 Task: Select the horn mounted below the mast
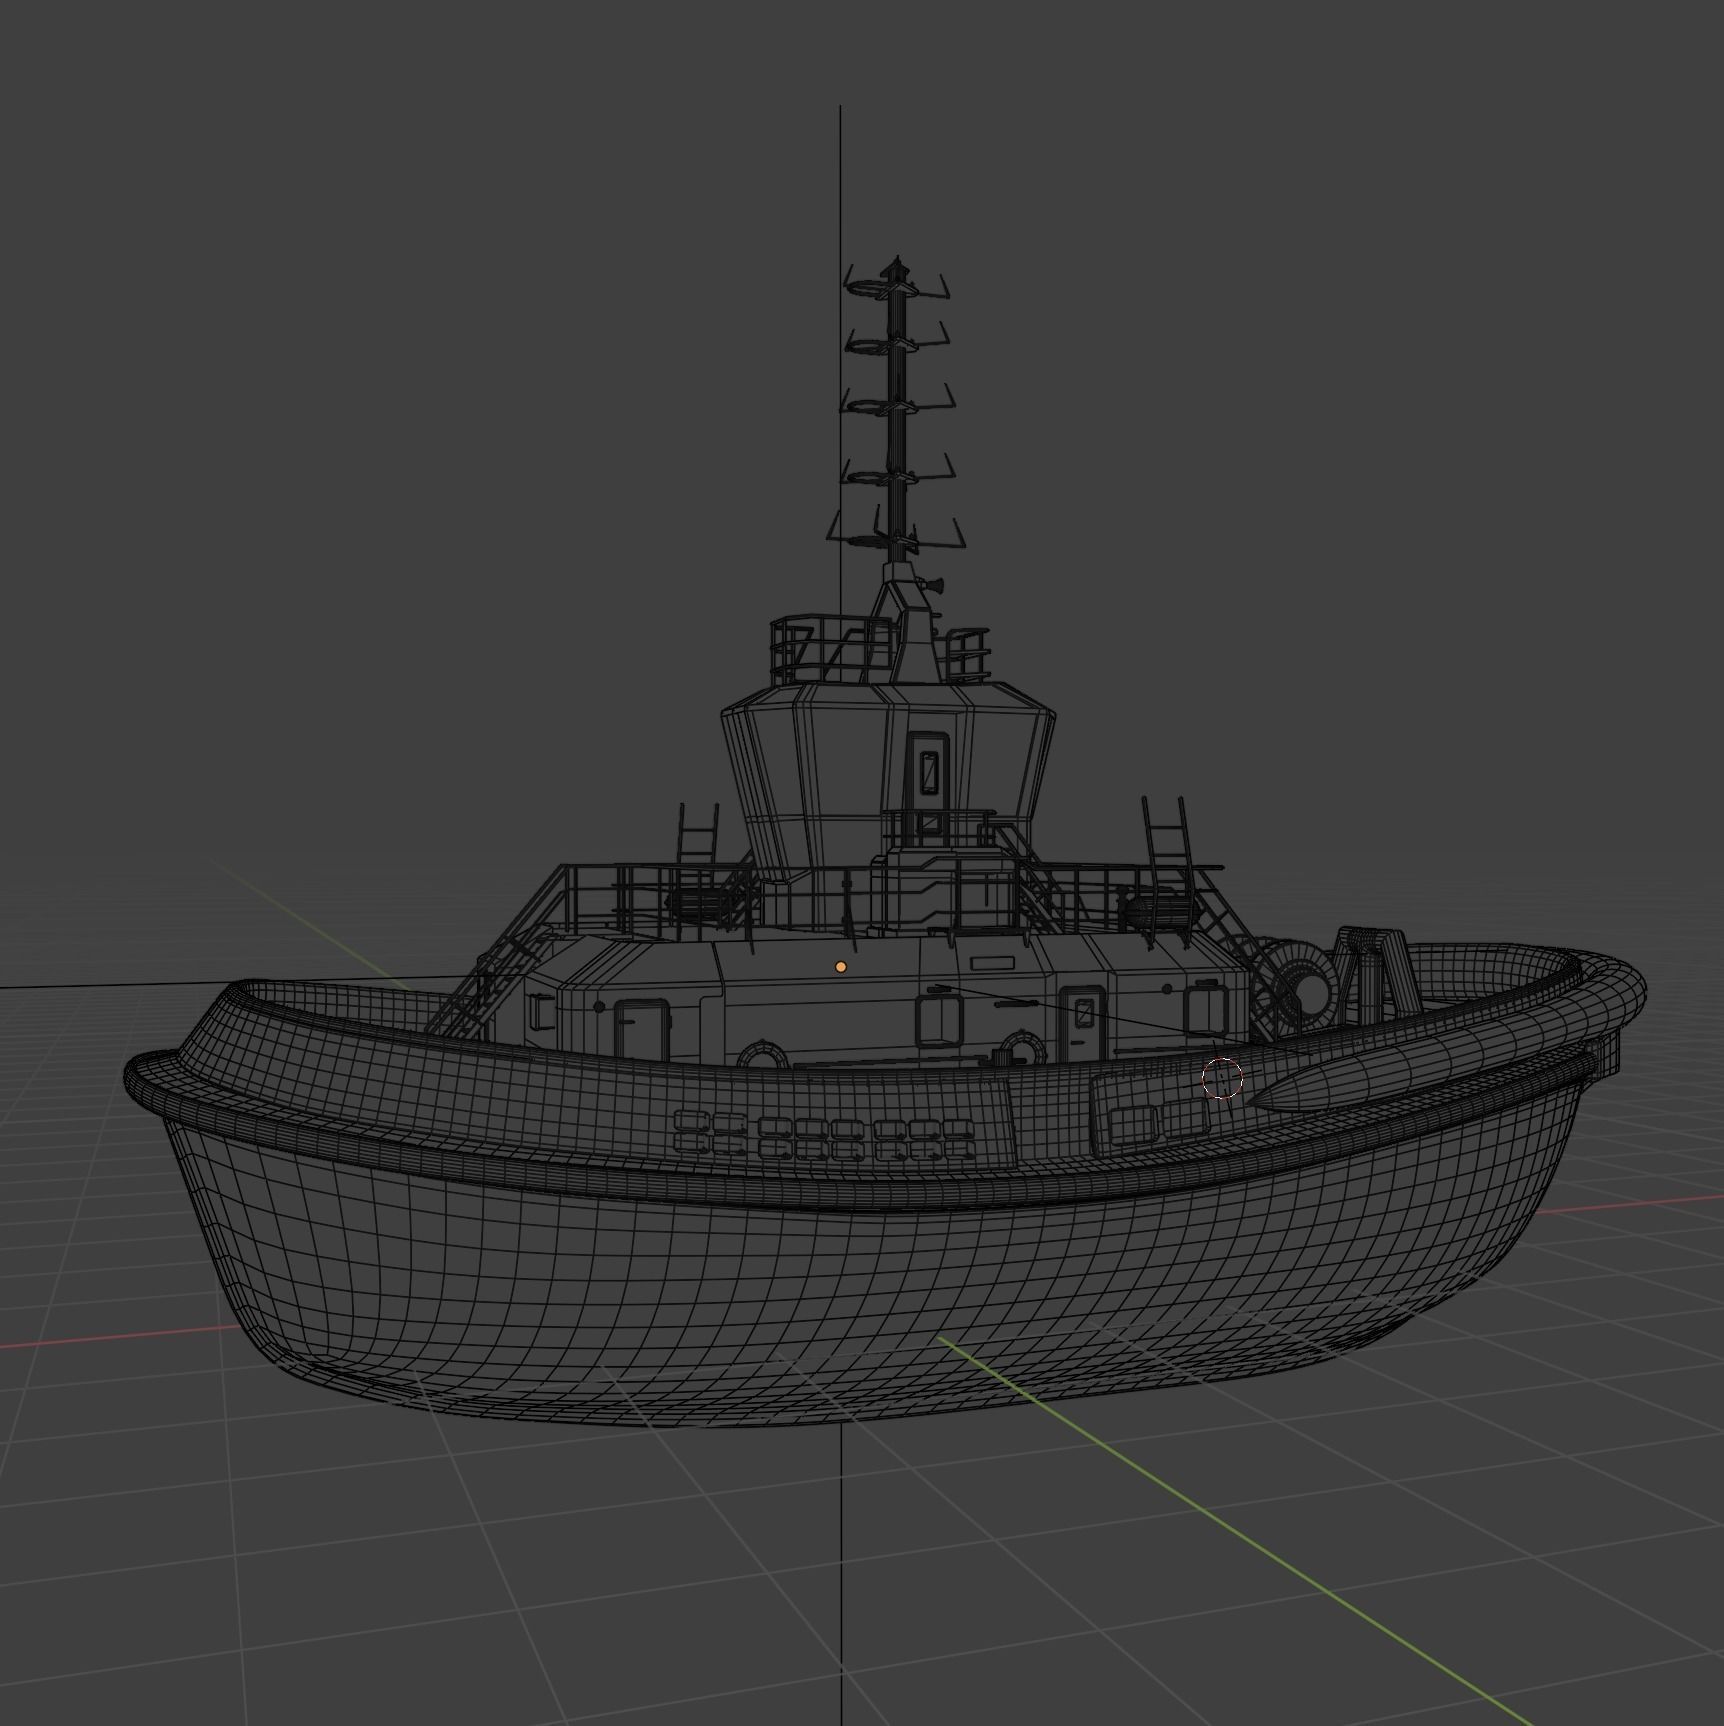click(933, 586)
